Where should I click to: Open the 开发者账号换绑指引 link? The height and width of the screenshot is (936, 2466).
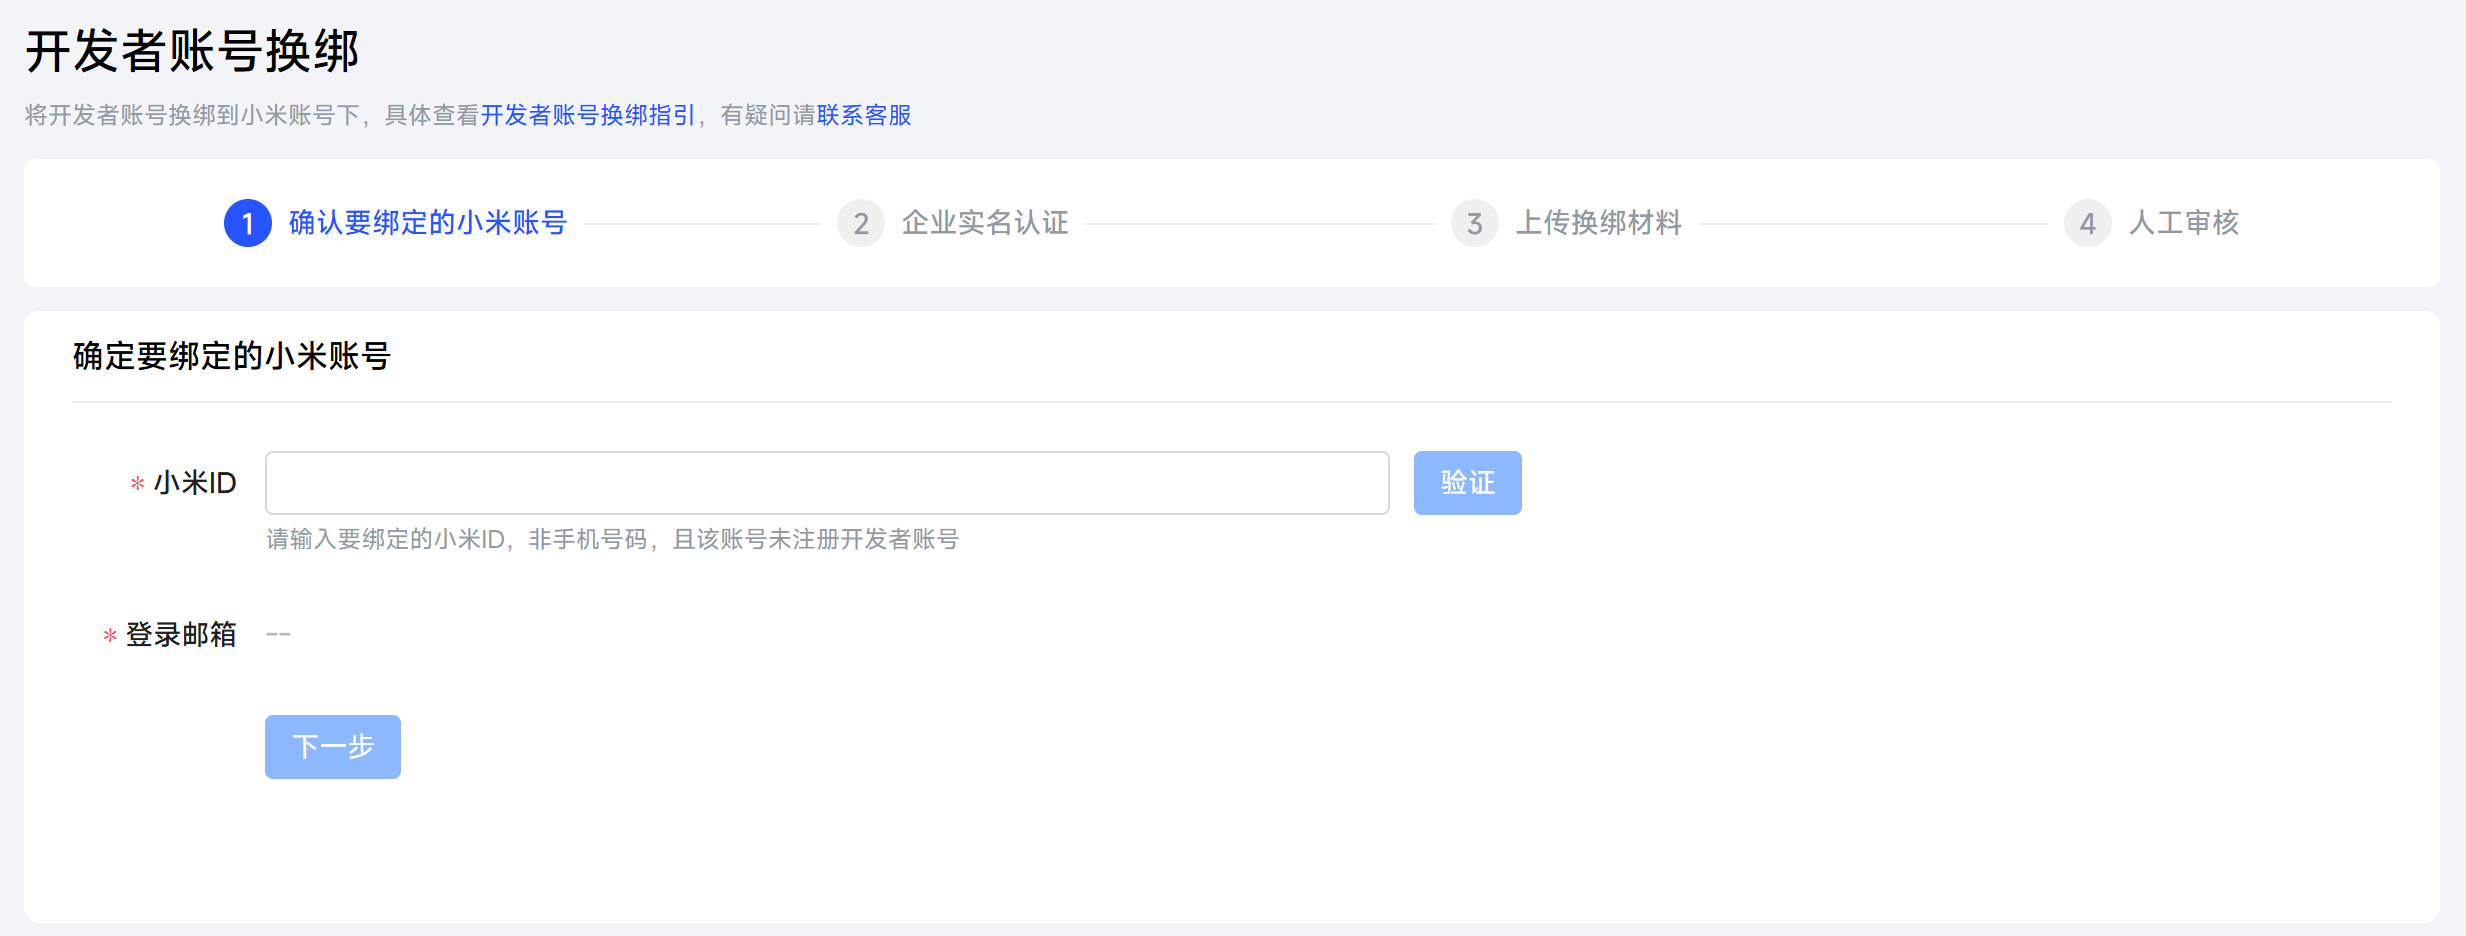(588, 115)
